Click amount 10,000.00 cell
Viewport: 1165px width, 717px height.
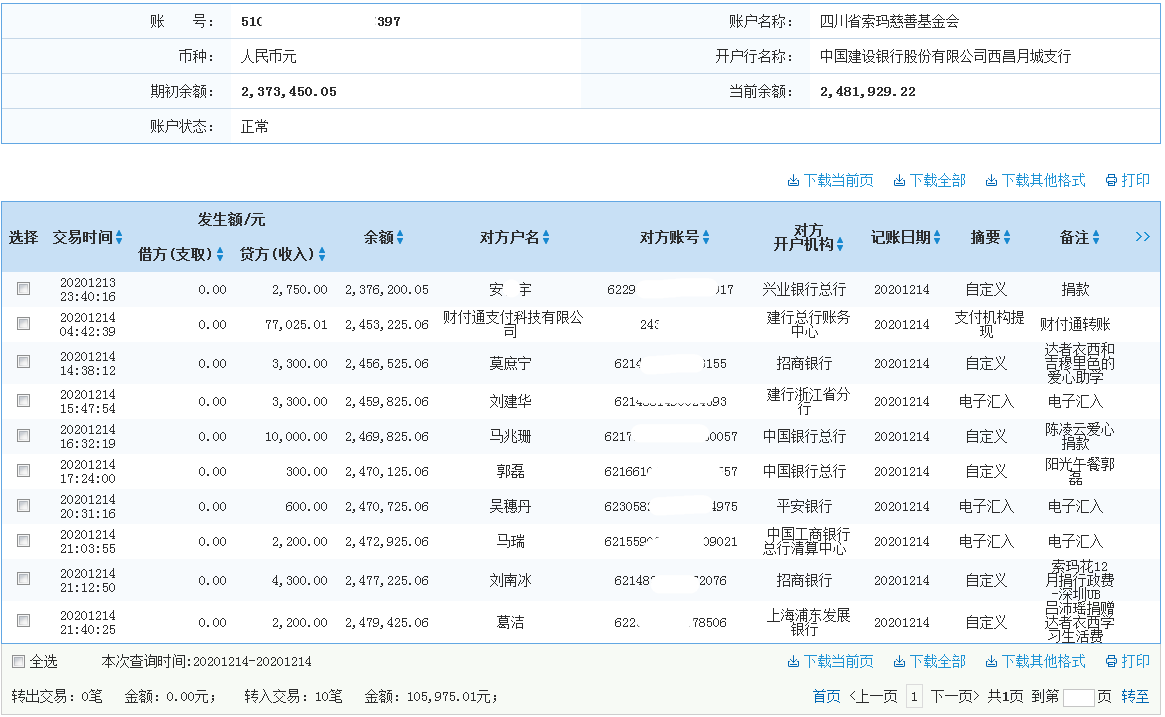click(x=296, y=437)
